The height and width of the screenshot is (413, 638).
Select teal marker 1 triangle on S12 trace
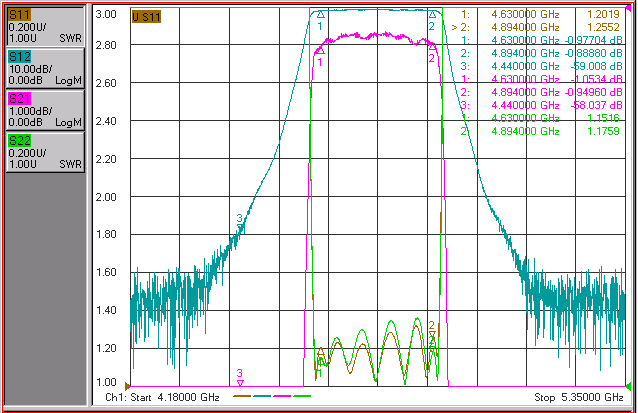coord(321,15)
